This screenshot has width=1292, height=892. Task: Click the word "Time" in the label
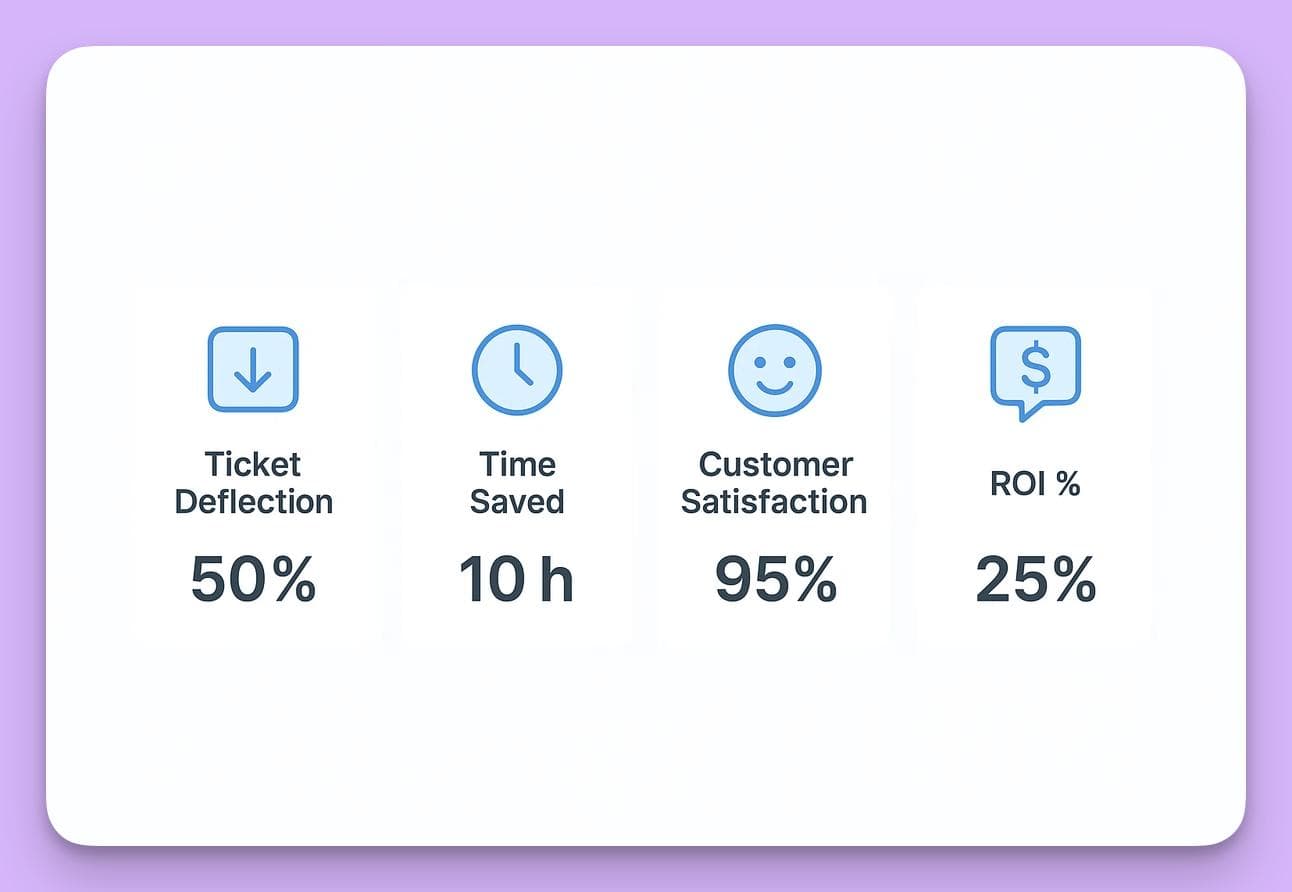coord(517,464)
